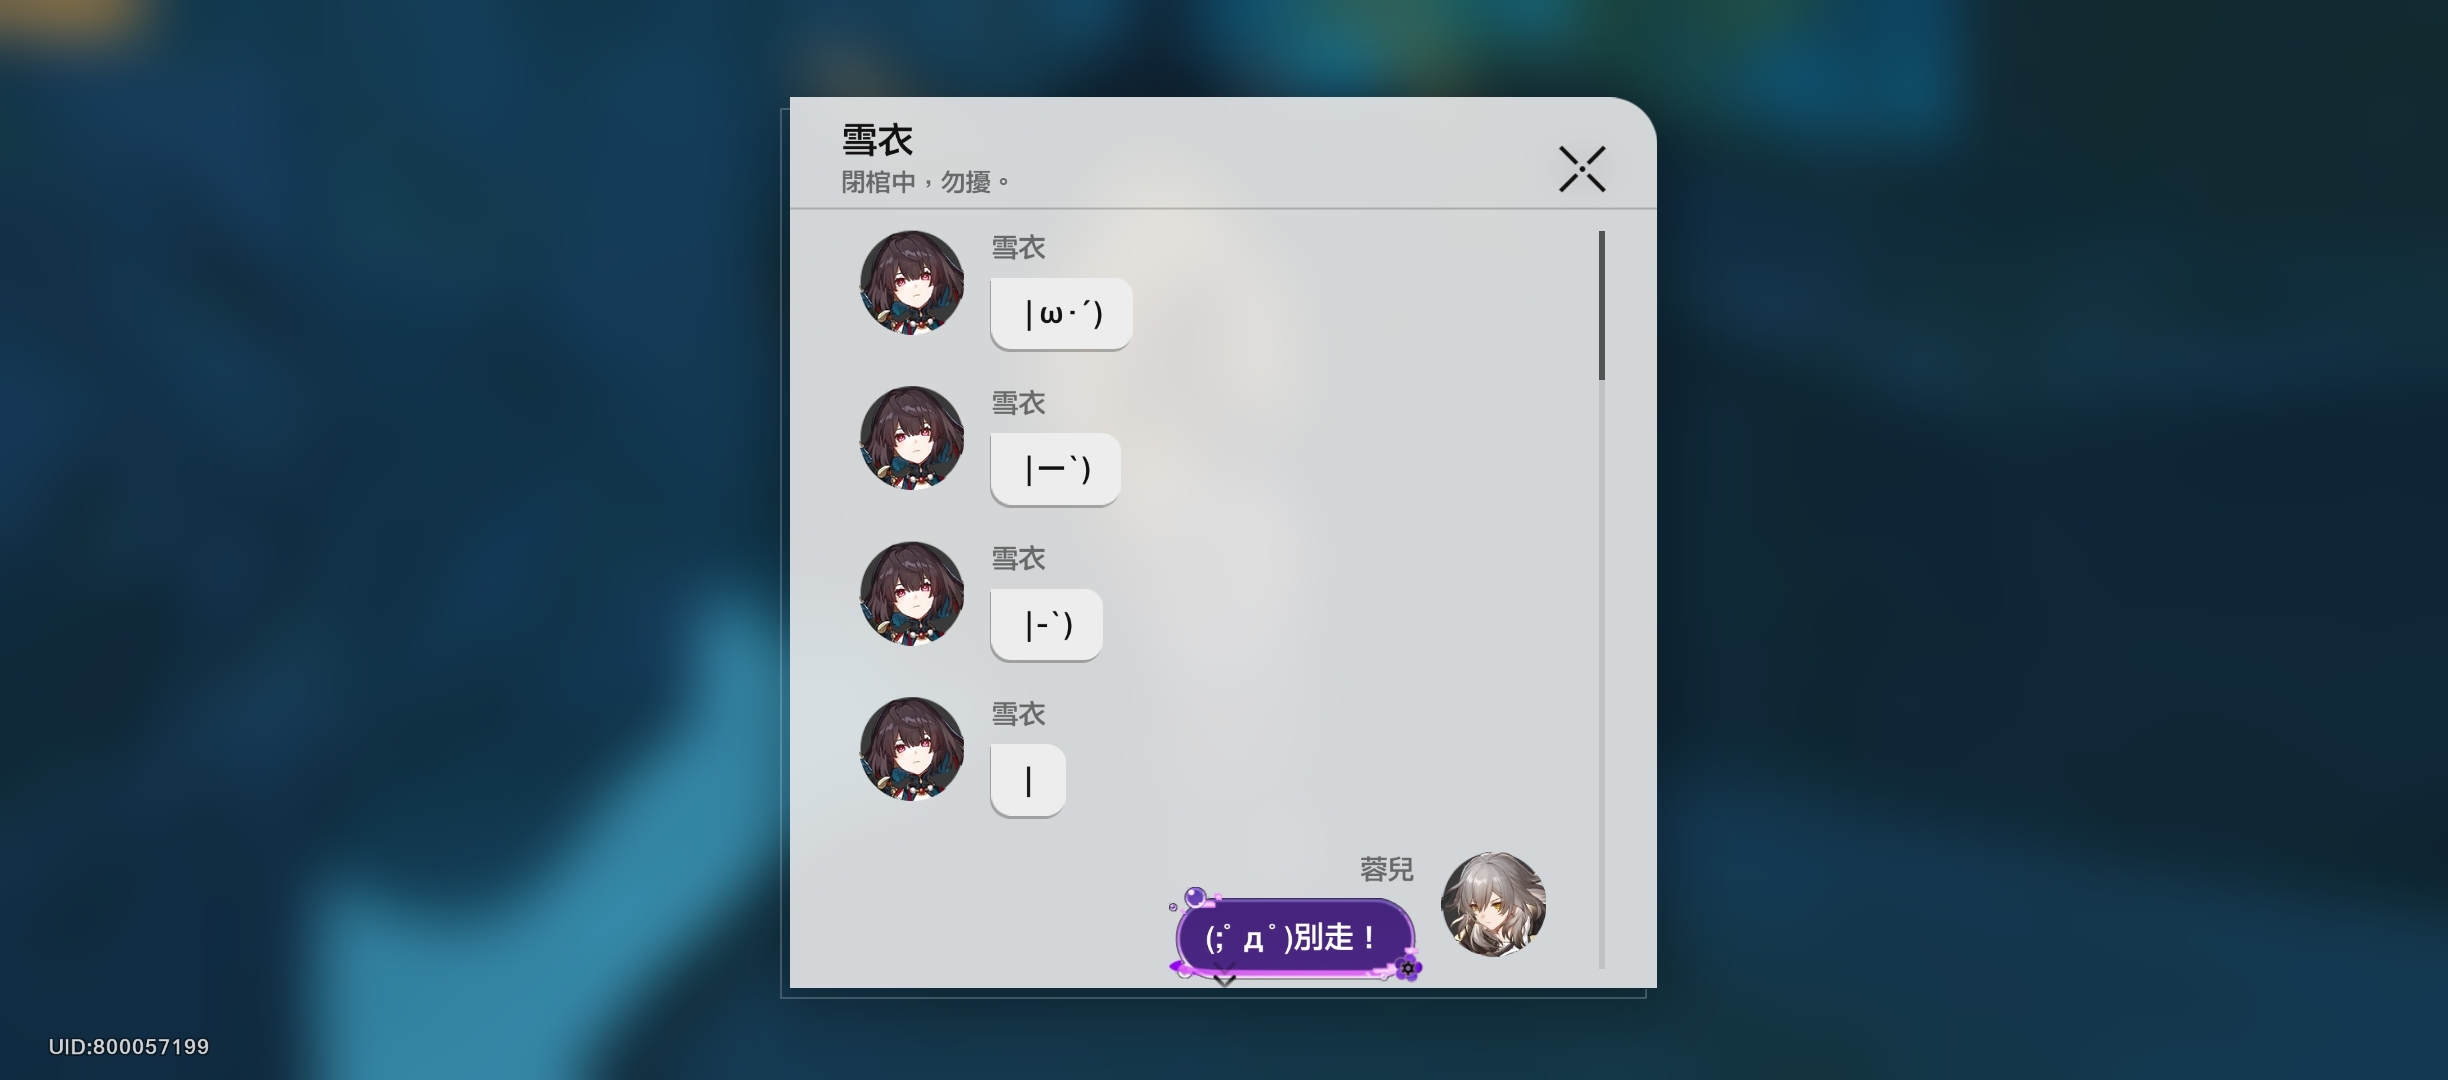2448x1080 pixels.
Task: Click the chat scrollbar's dark thumb
Action: [x=1601, y=305]
